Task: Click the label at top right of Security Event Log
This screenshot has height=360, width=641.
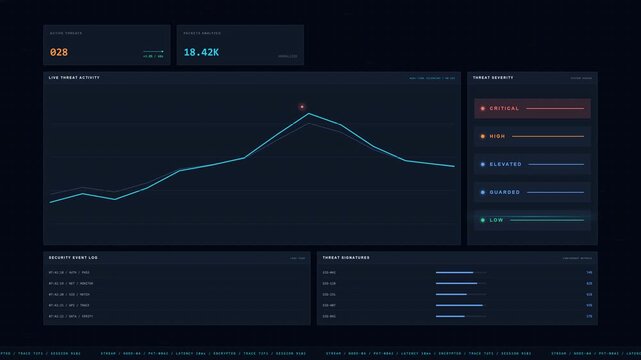Action: (297, 258)
